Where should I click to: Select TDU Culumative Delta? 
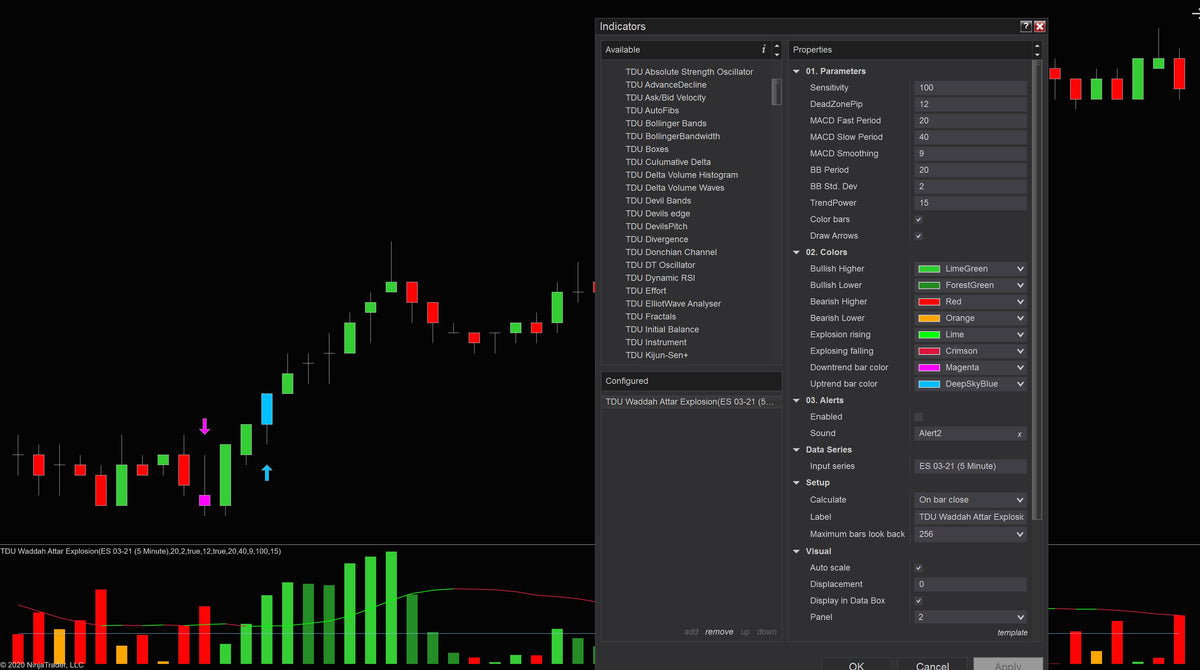point(668,162)
